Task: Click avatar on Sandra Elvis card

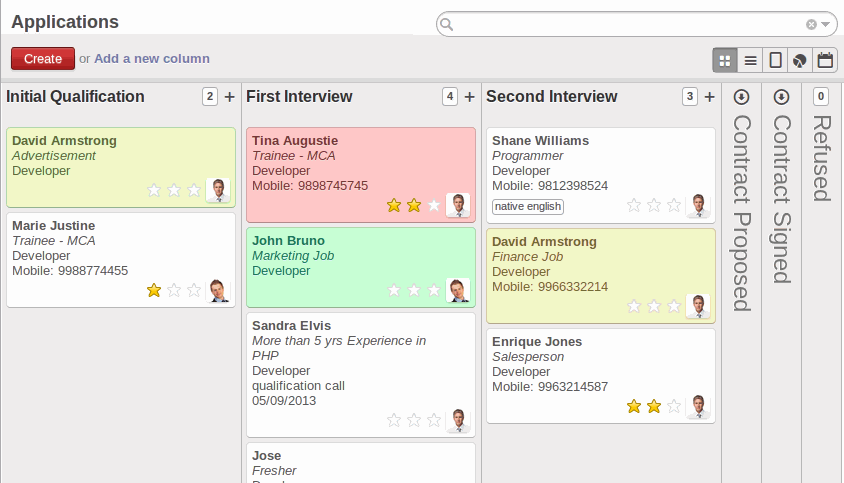Action: pos(458,421)
